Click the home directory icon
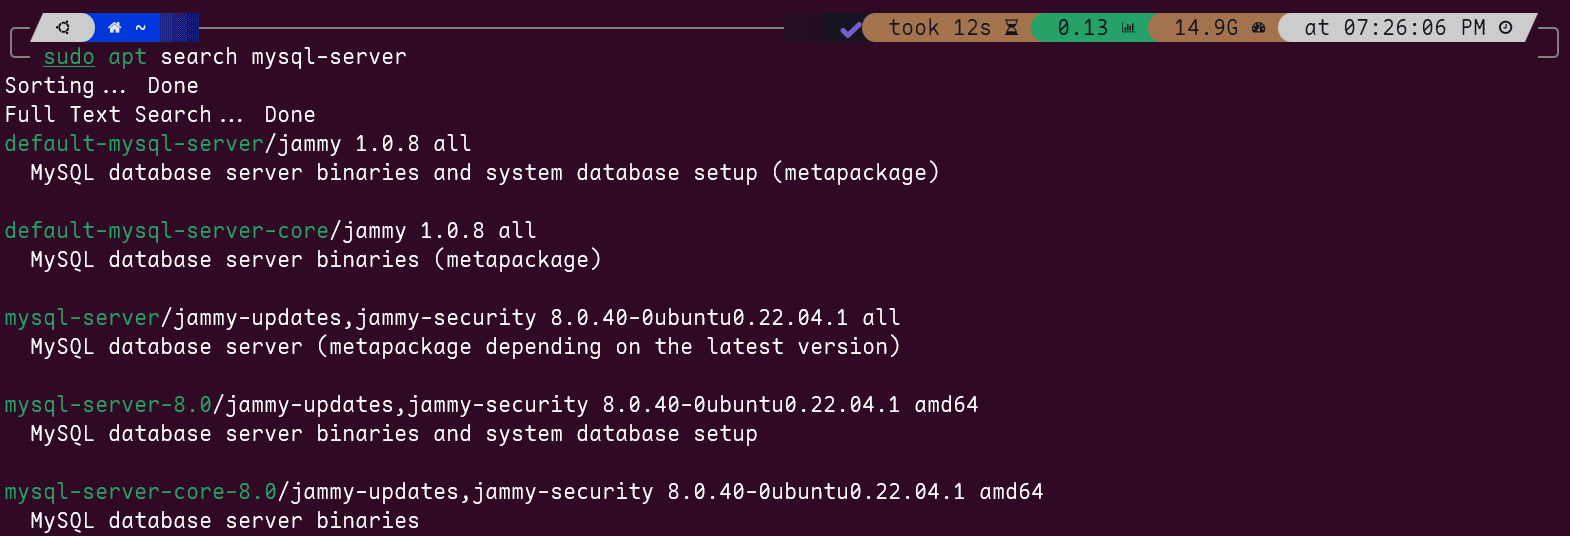 pyautogui.click(x=115, y=27)
